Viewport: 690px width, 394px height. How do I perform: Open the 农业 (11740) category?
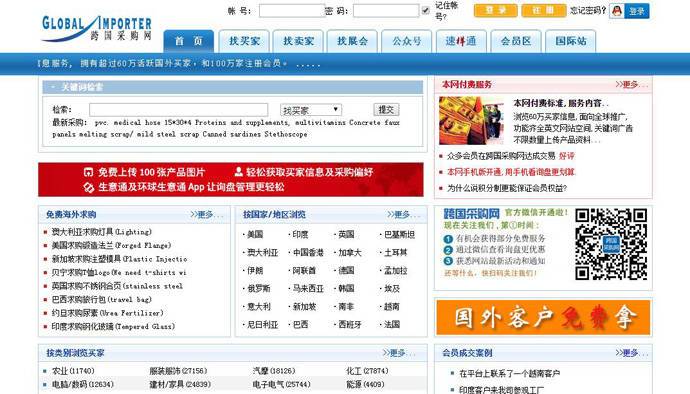coord(73,371)
